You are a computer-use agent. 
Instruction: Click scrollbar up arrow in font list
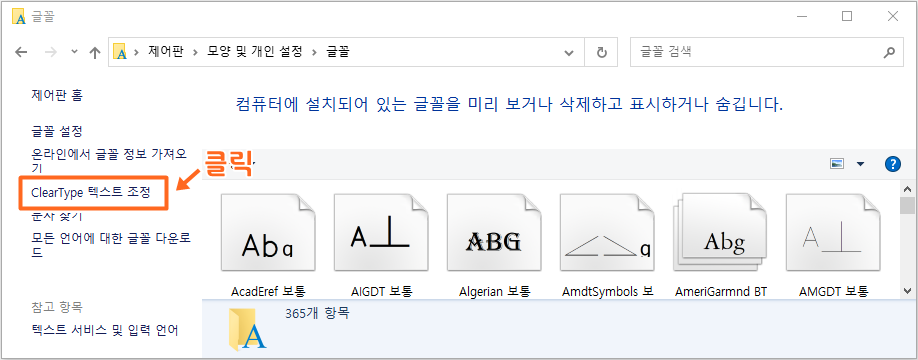pos(907,189)
